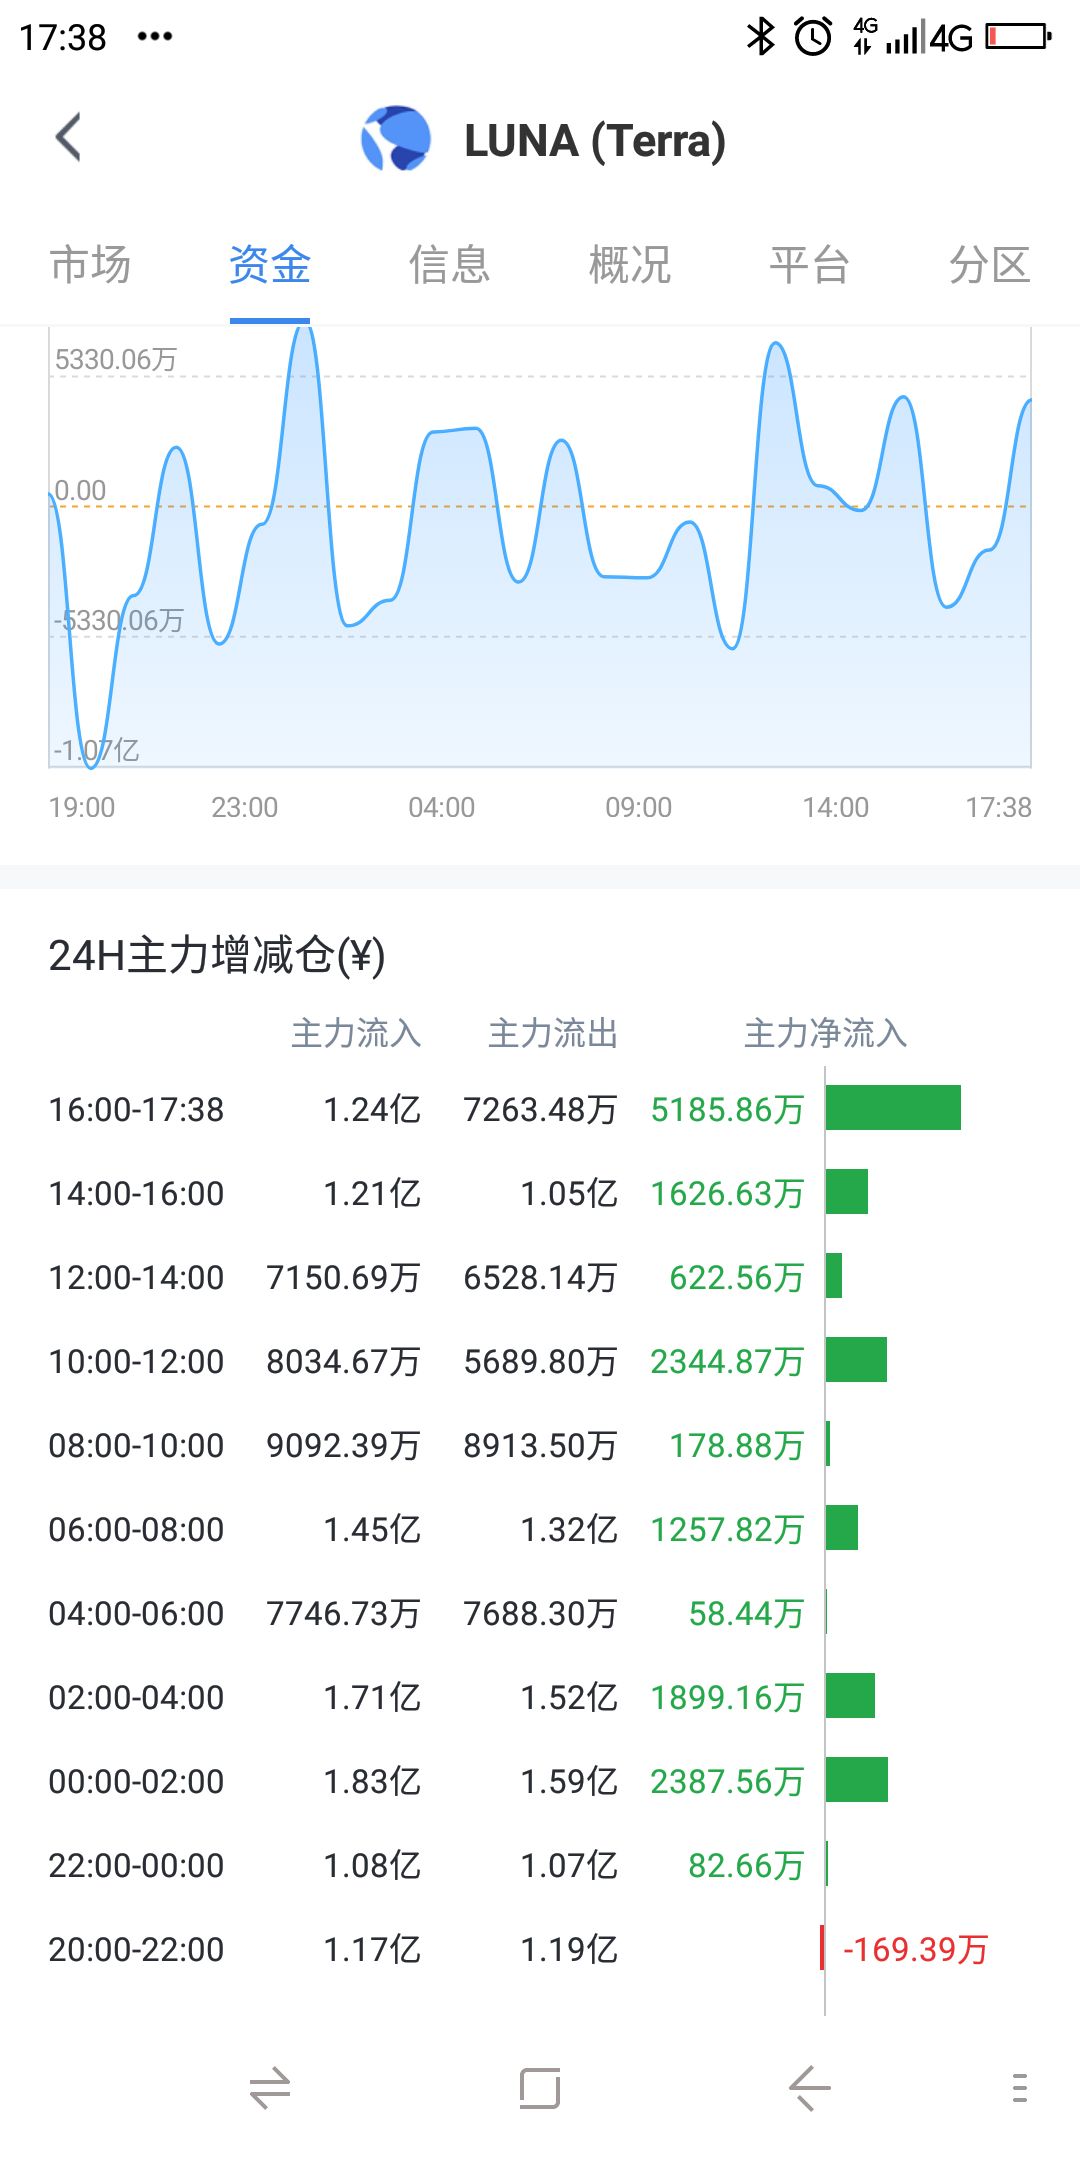Tap the 2344.87万 net inflow value
This screenshot has width=1080, height=2160.
(x=728, y=1361)
